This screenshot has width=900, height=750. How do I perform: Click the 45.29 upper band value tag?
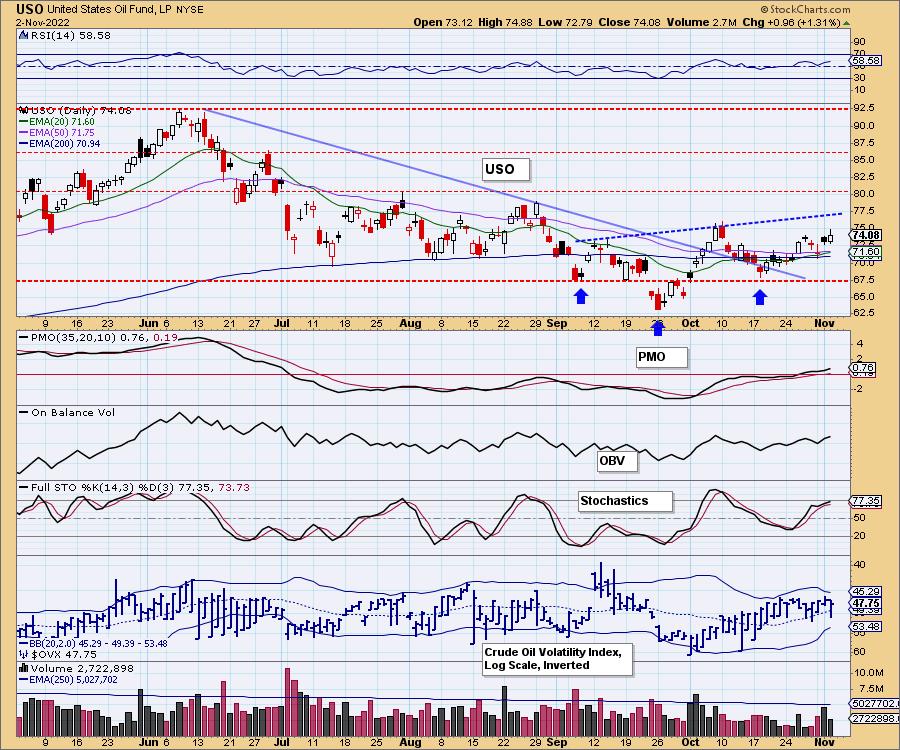coord(866,591)
